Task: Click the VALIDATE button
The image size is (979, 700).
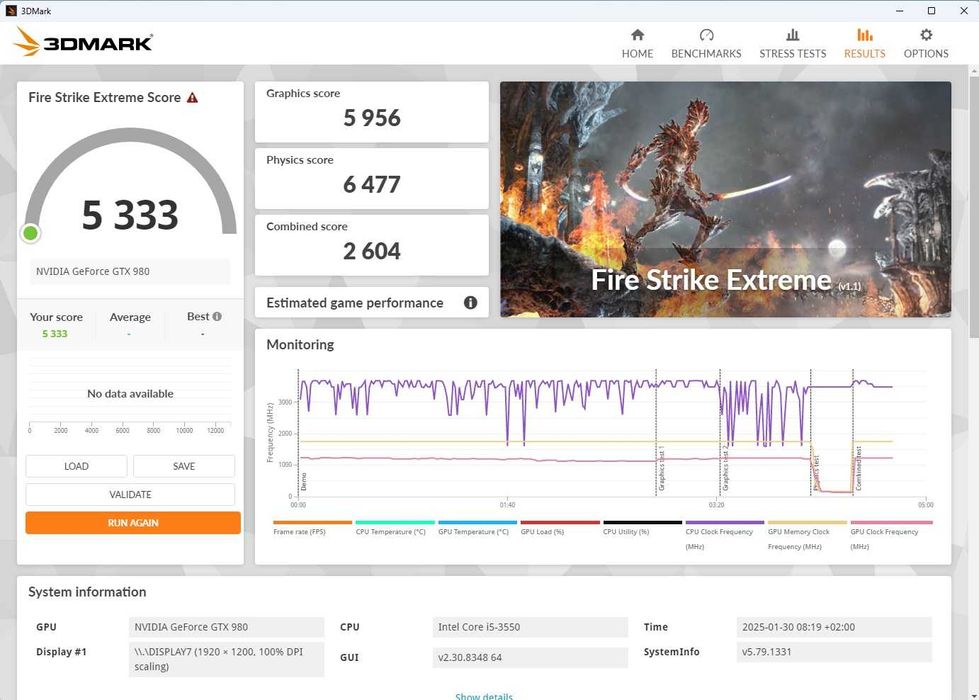Action: 130,495
